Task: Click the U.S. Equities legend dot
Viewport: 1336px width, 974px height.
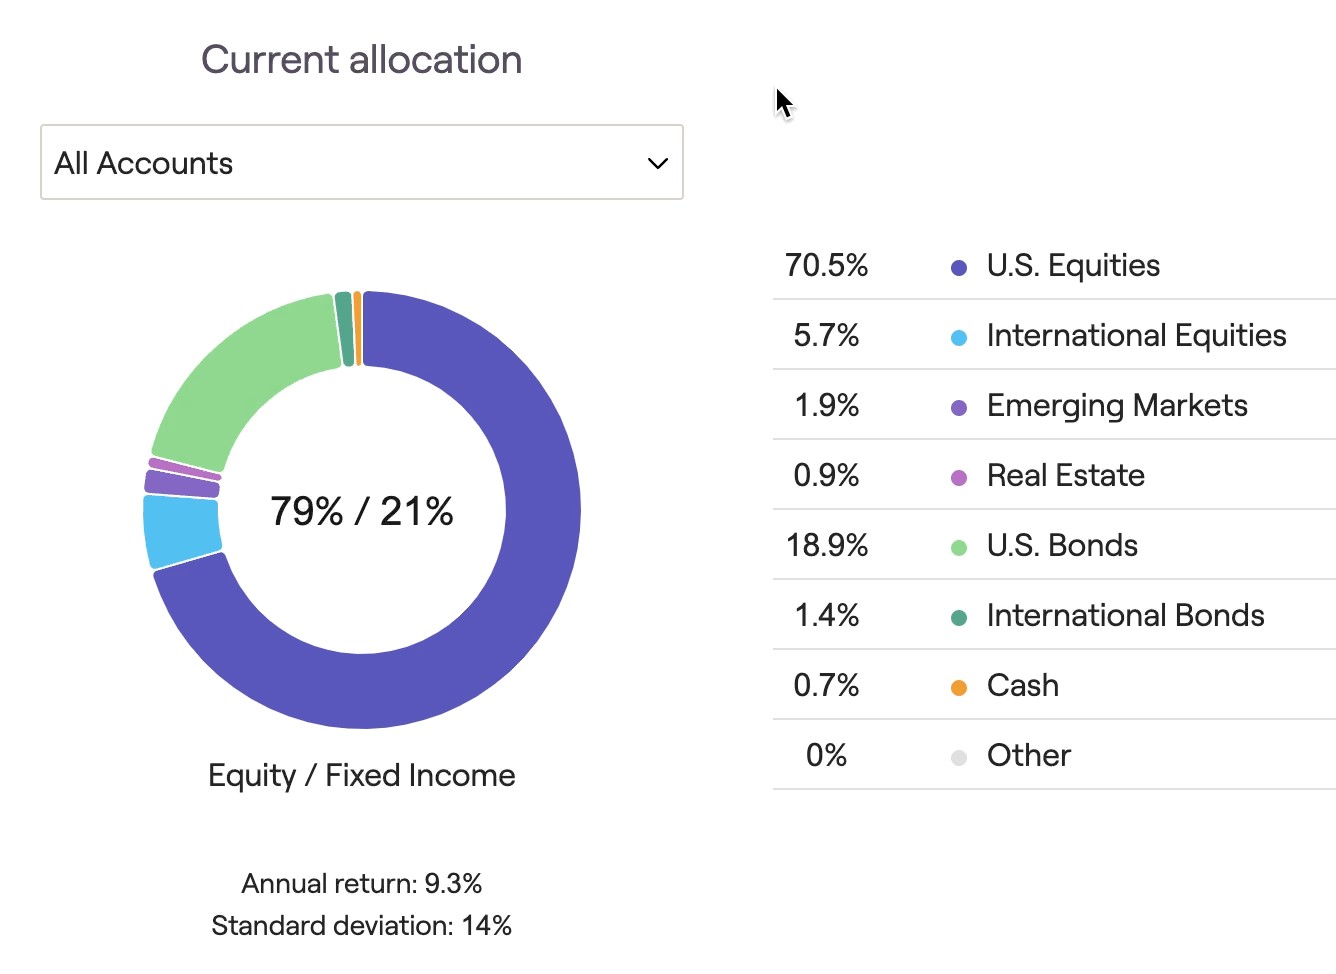Action: coord(959,267)
